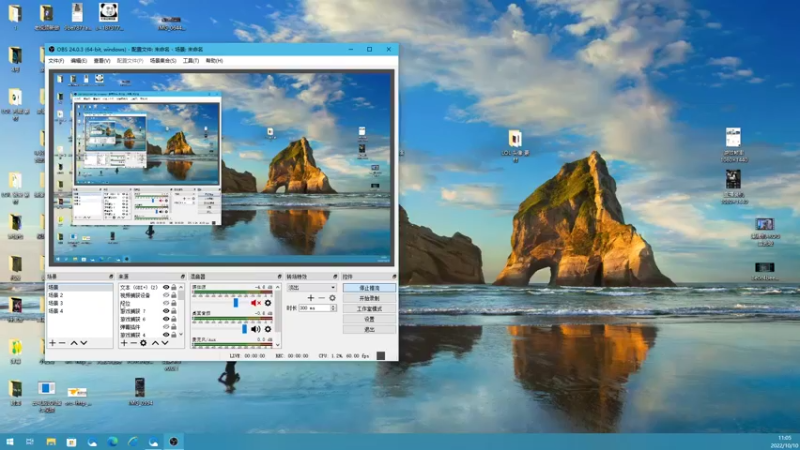
Task: Click the Sources list scroll-down arrow
Action: pyautogui.click(x=181, y=335)
